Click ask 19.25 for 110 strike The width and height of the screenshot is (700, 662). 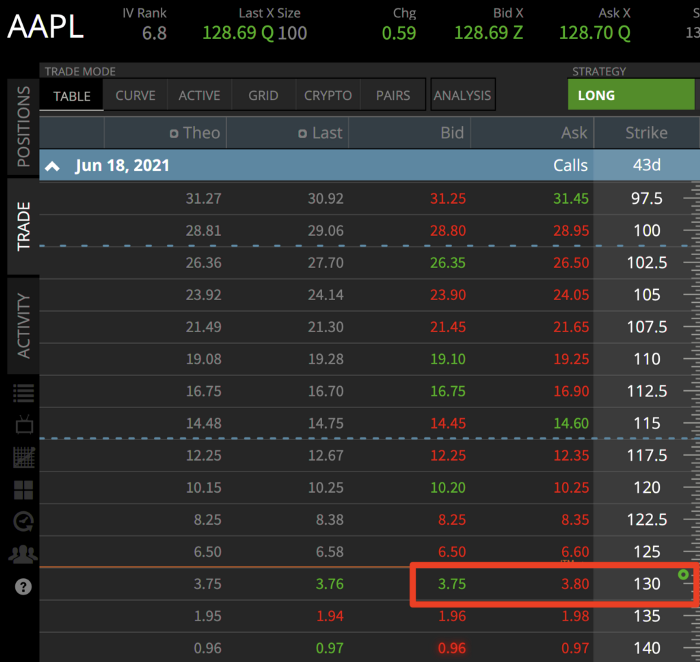click(571, 359)
